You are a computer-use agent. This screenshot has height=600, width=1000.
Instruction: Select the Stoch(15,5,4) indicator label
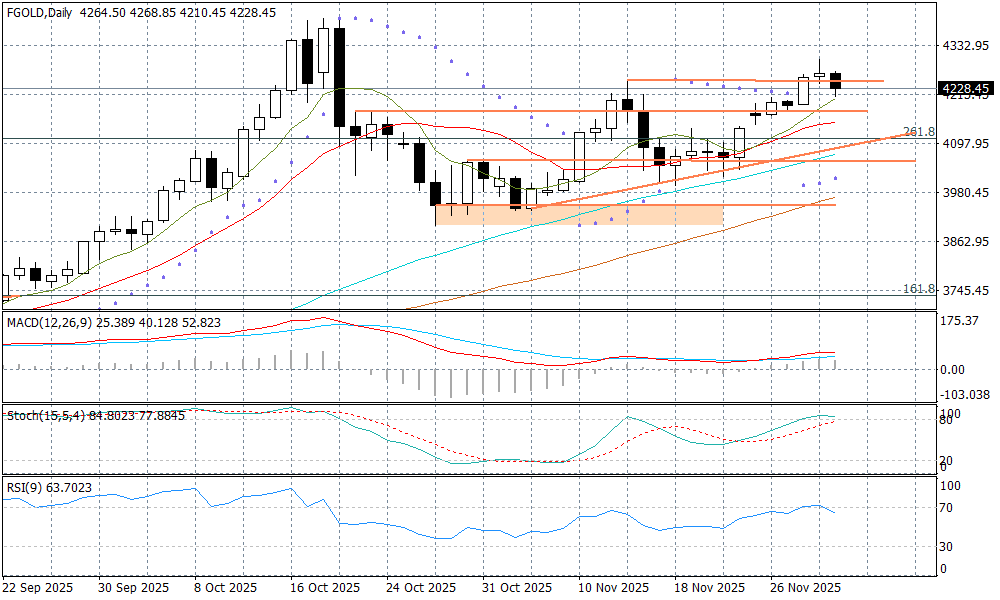click(42, 414)
